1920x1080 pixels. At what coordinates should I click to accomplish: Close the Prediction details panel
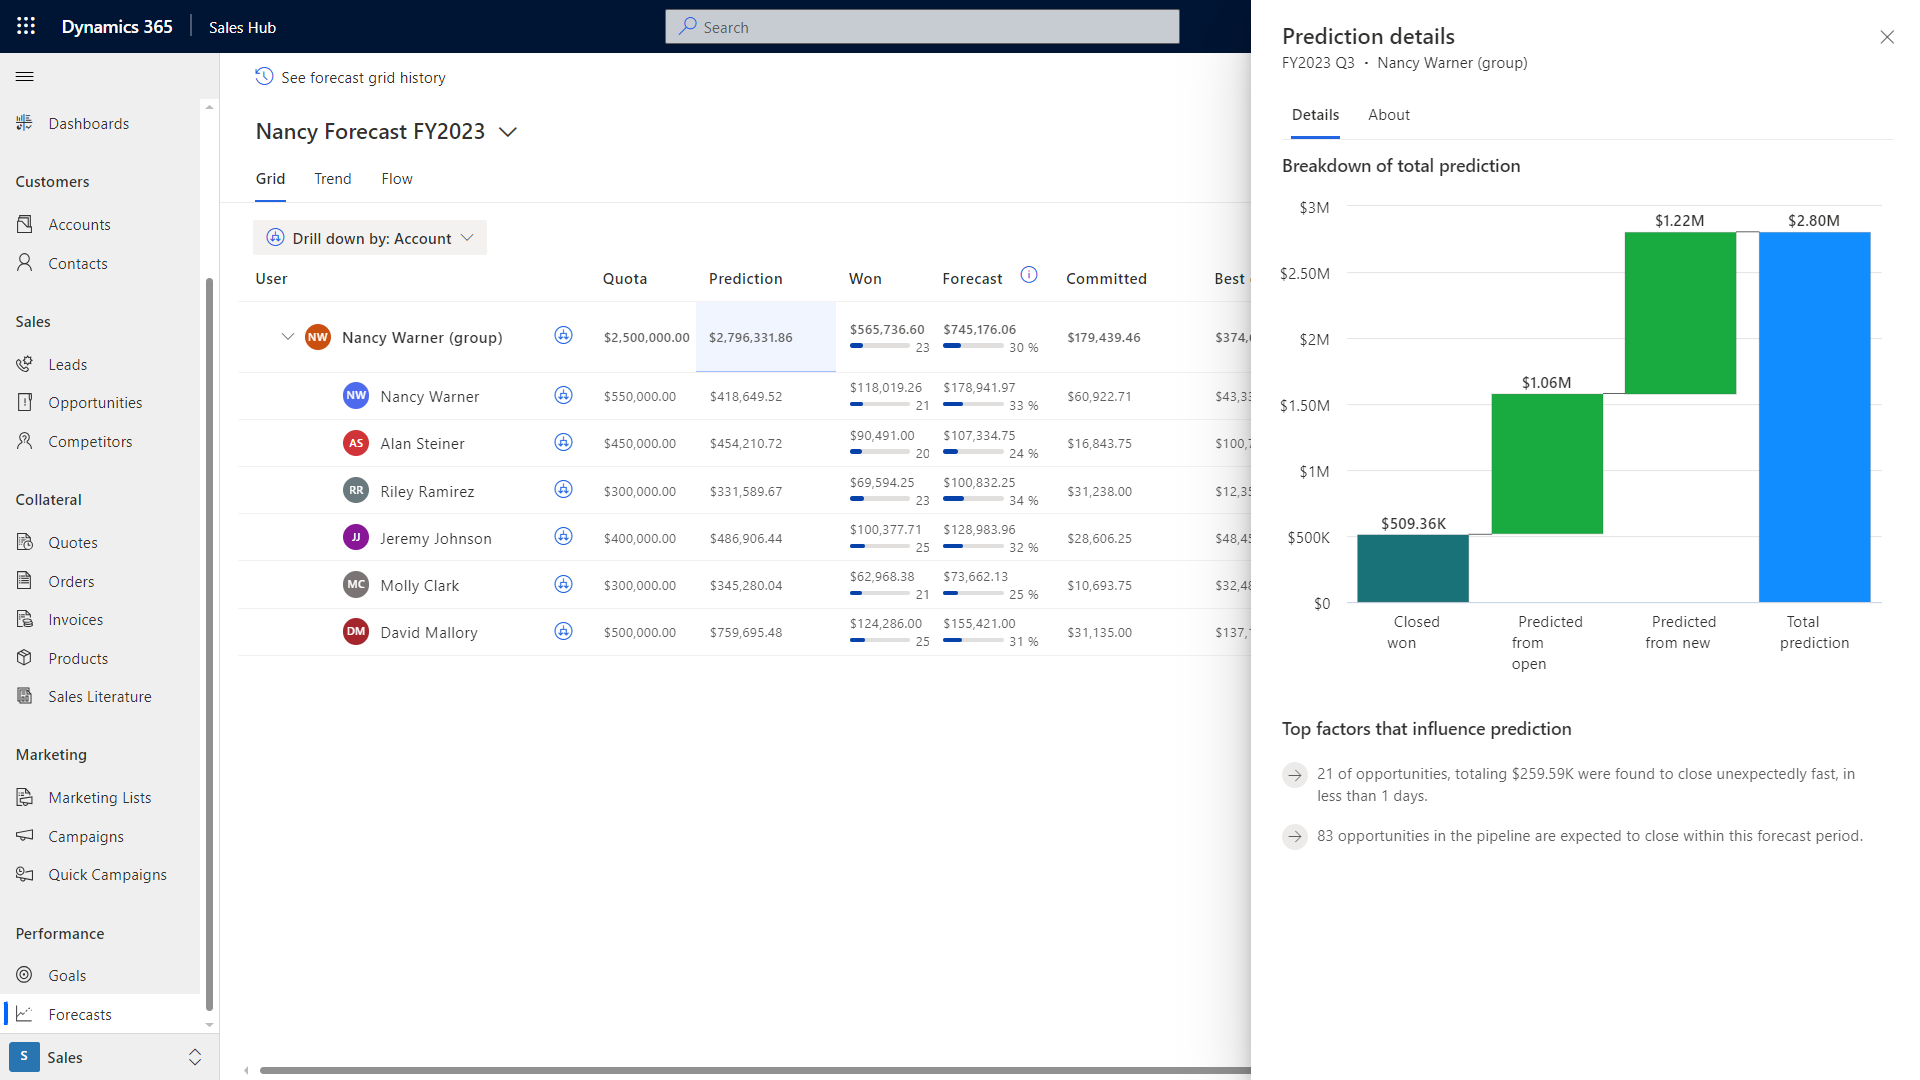click(1887, 37)
